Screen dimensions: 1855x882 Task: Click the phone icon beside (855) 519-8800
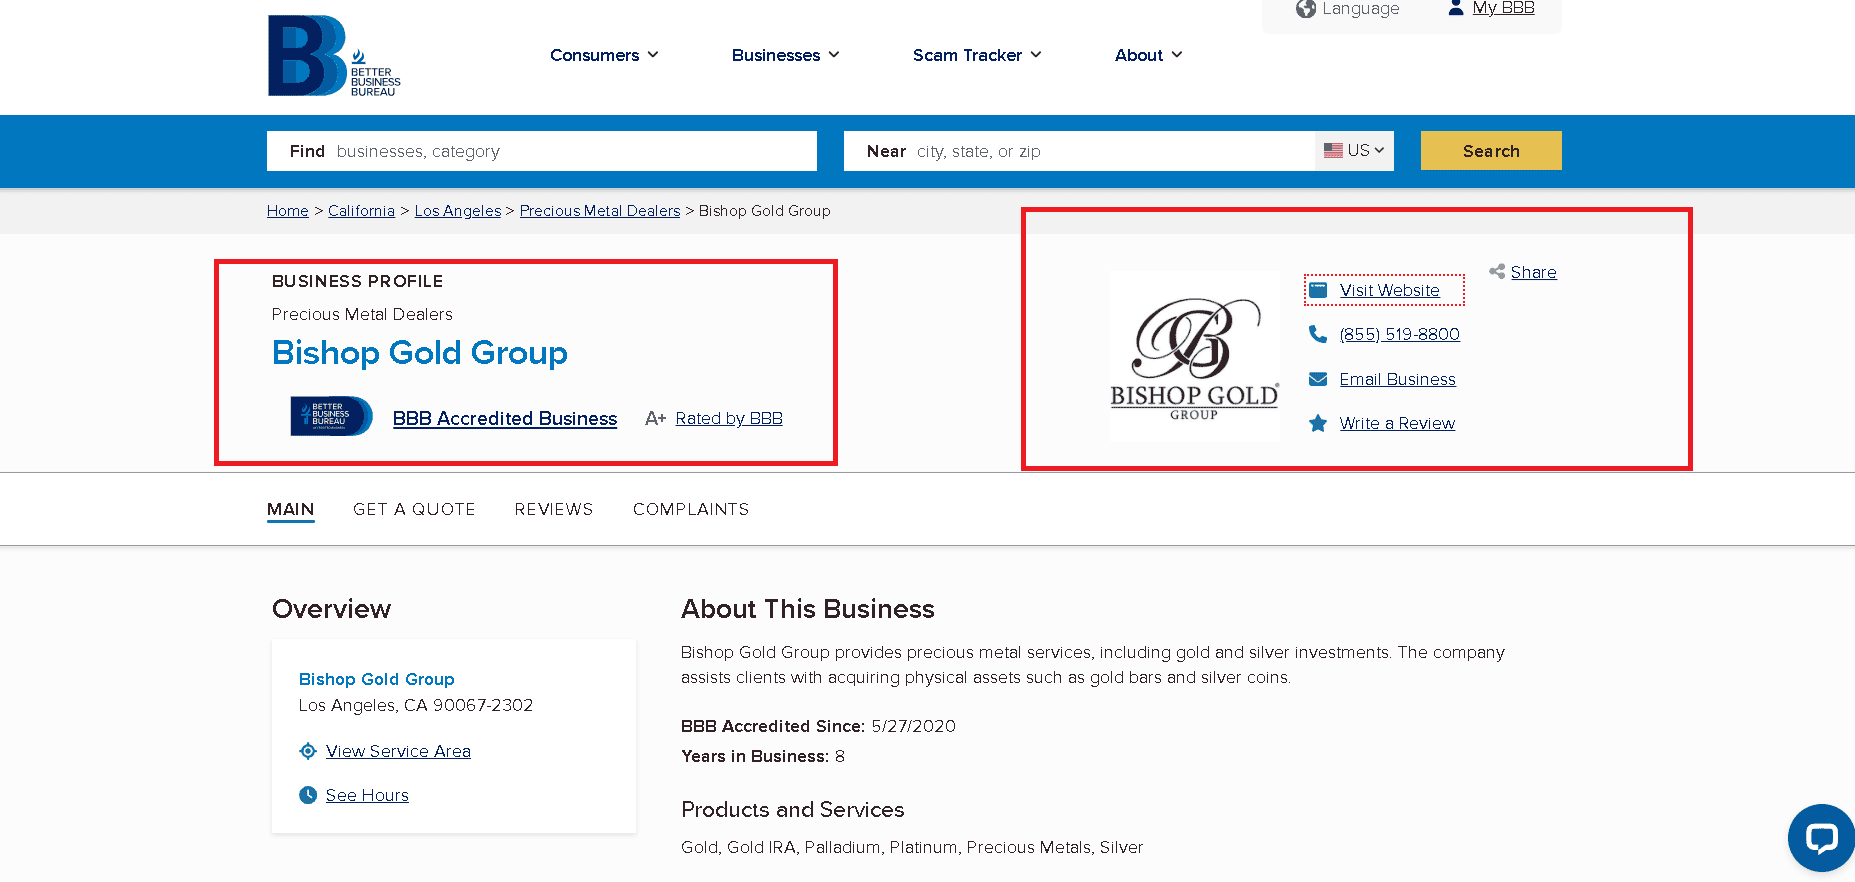tap(1318, 334)
